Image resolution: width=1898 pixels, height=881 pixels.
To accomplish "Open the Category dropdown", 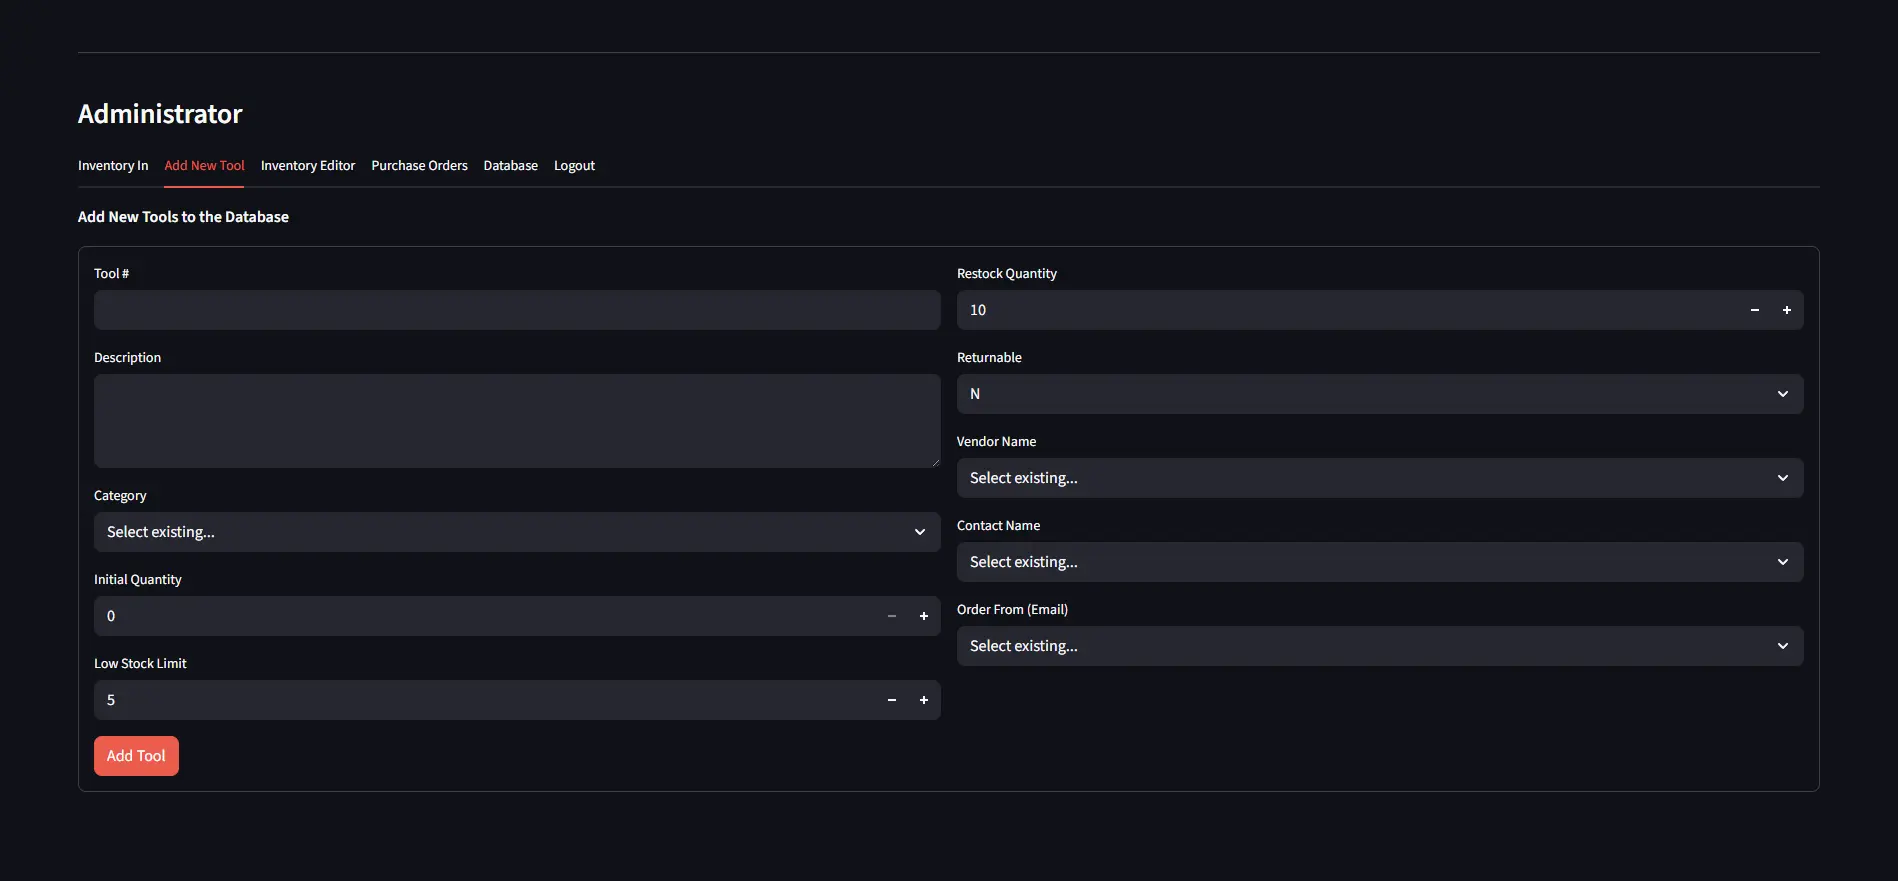I will pos(516,532).
